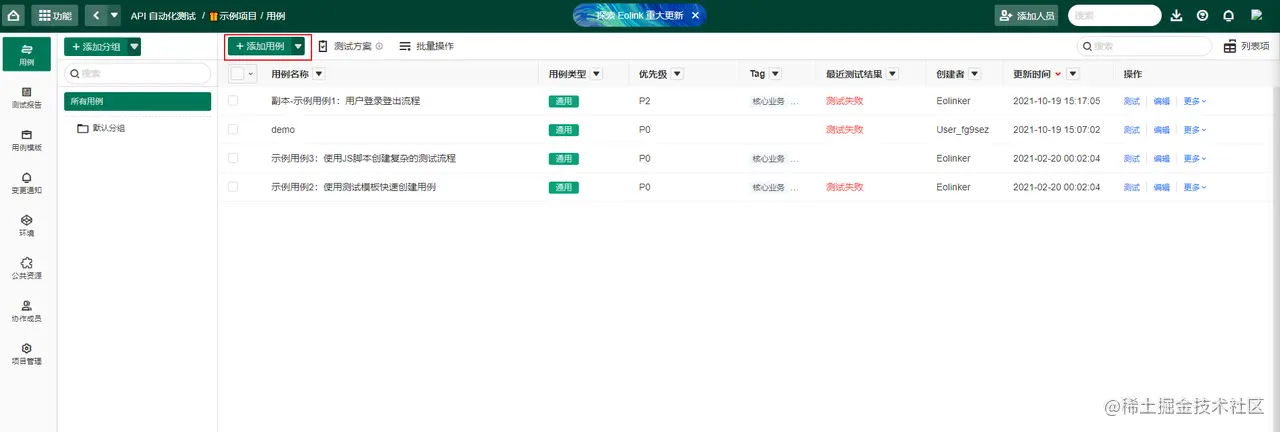Open the demo test case

pyautogui.click(x=283, y=130)
